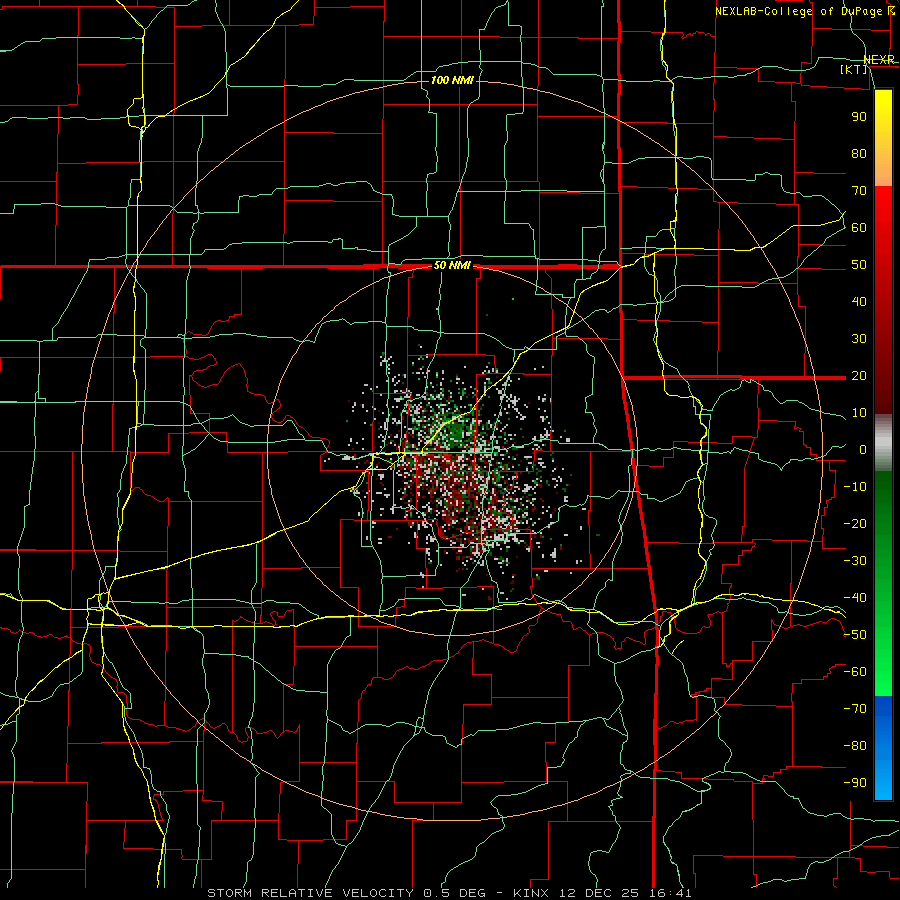Click the 50 NMI range ring label

(452, 266)
